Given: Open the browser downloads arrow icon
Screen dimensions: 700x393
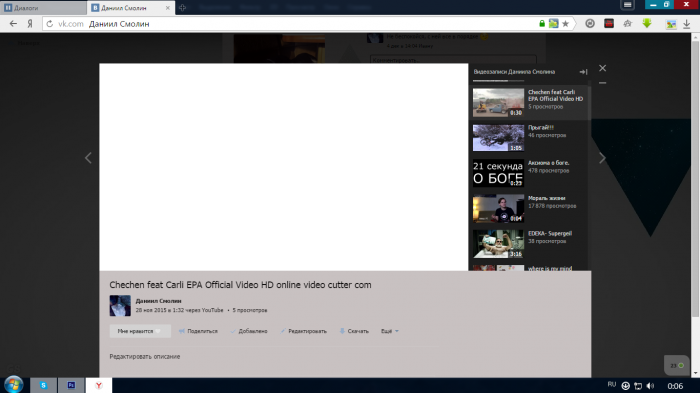Looking at the screenshot, I should coord(687,24).
